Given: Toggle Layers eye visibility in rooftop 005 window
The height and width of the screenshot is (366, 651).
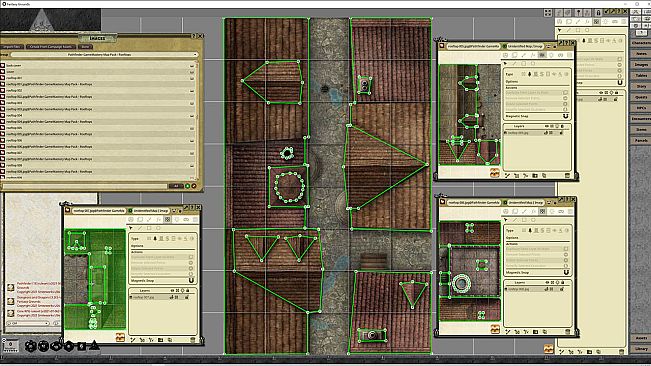Looking at the screenshot, I should click(547, 126).
